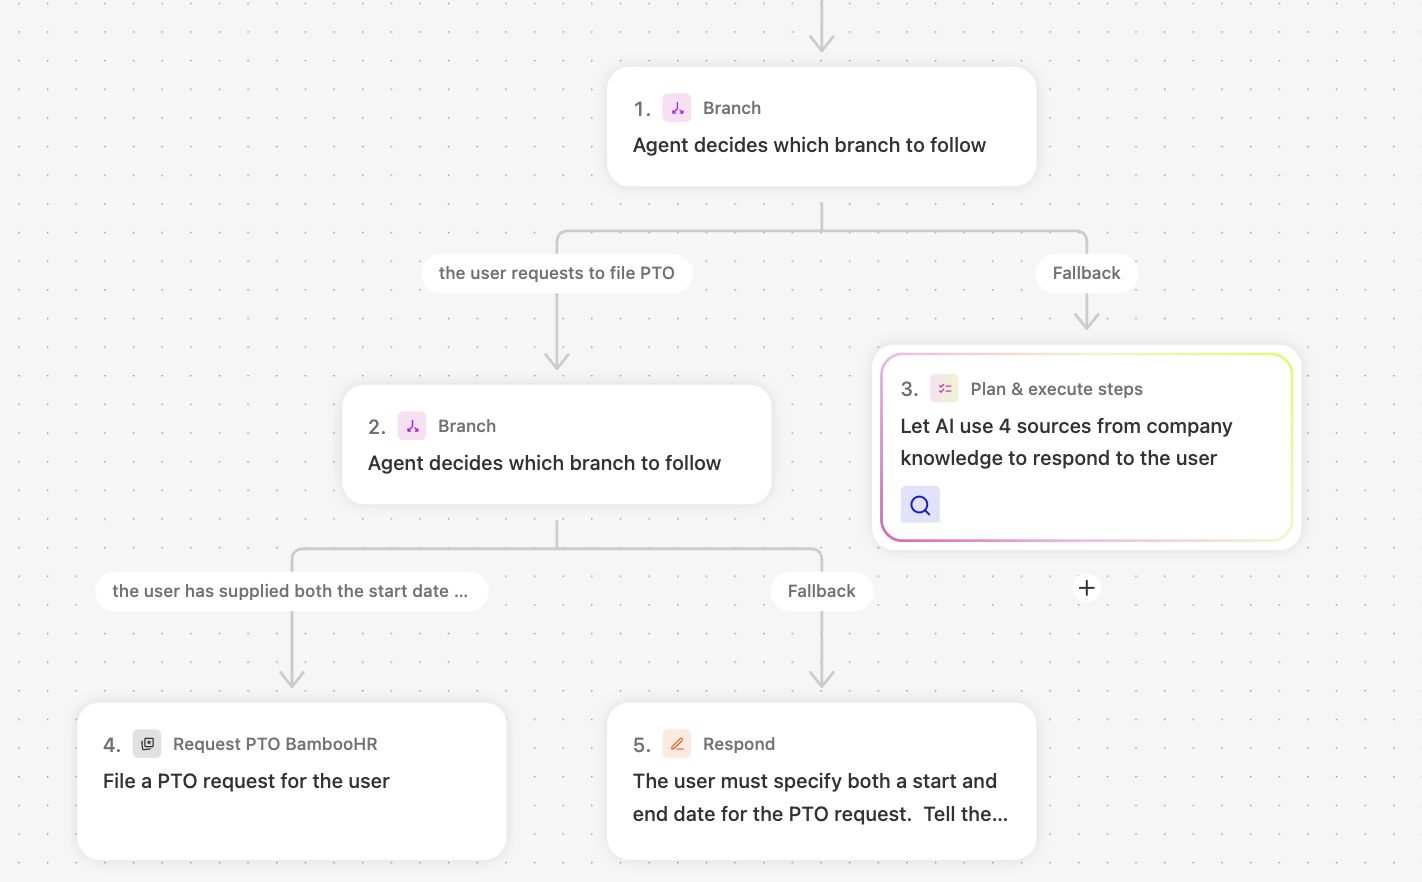
Task: Click the branch icon in step 1
Action: (x=677, y=108)
